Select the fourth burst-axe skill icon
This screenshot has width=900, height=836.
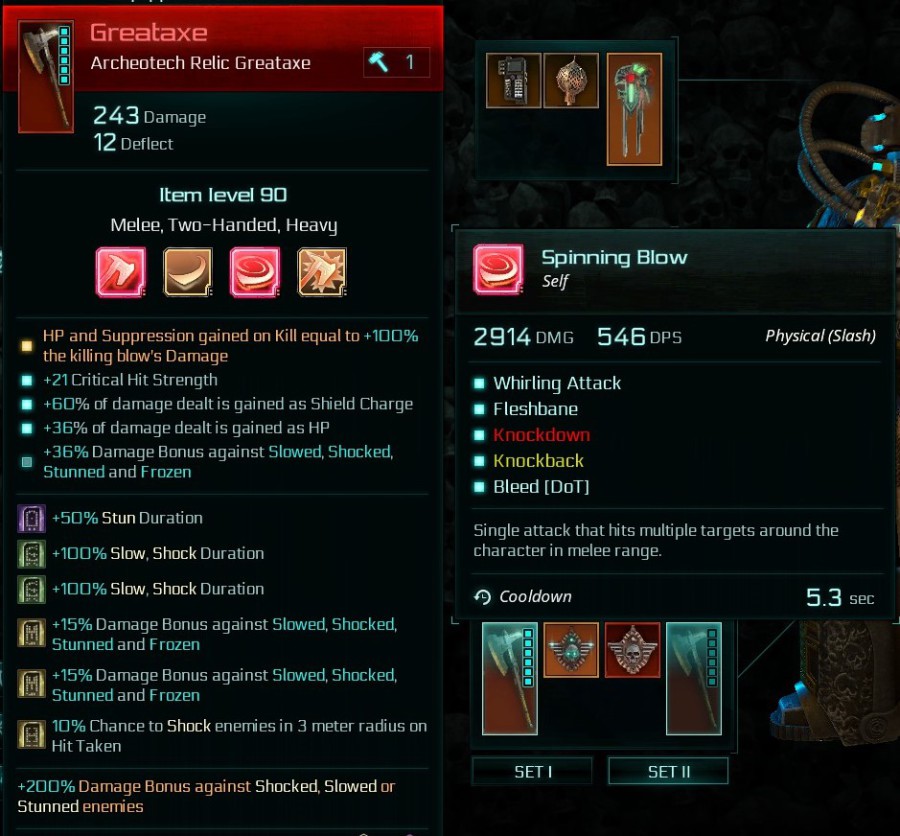coord(323,272)
